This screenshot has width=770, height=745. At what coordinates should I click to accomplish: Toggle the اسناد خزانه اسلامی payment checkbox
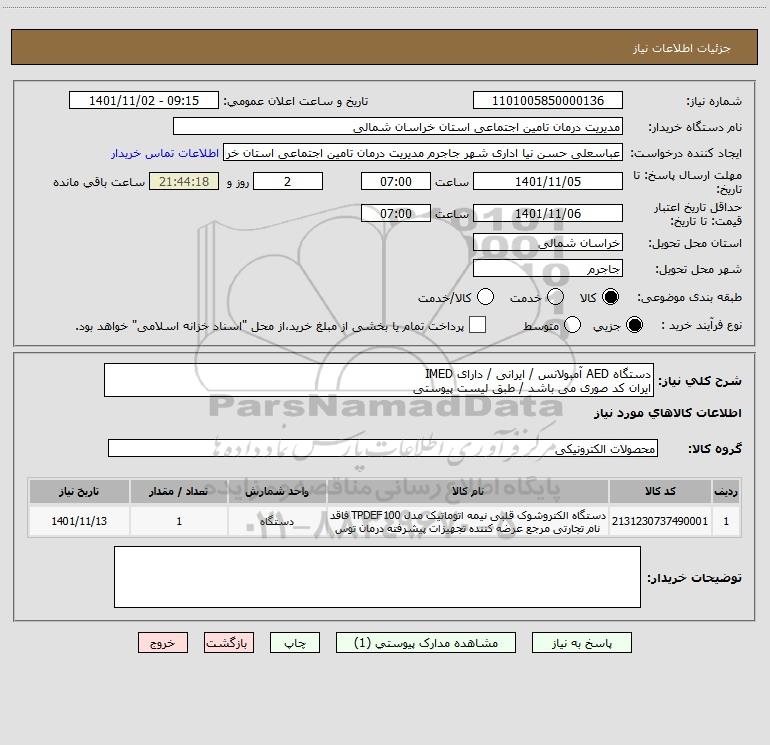[x=477, y=325]
